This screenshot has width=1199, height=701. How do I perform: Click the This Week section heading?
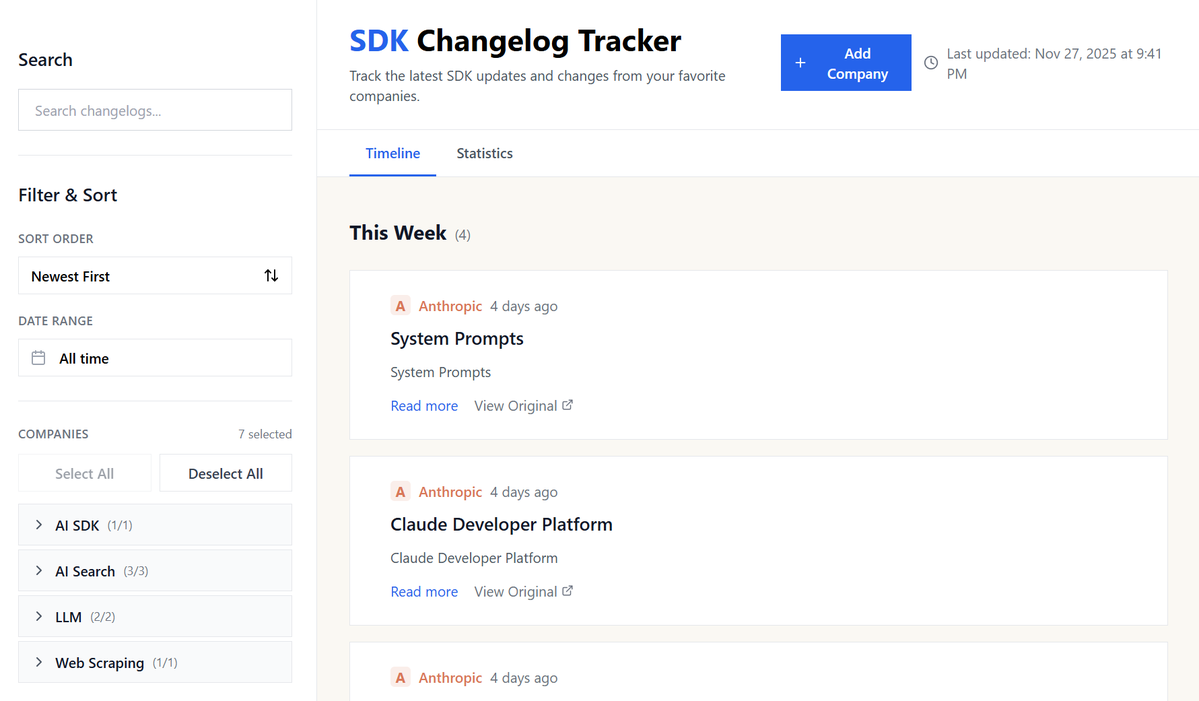398,232
